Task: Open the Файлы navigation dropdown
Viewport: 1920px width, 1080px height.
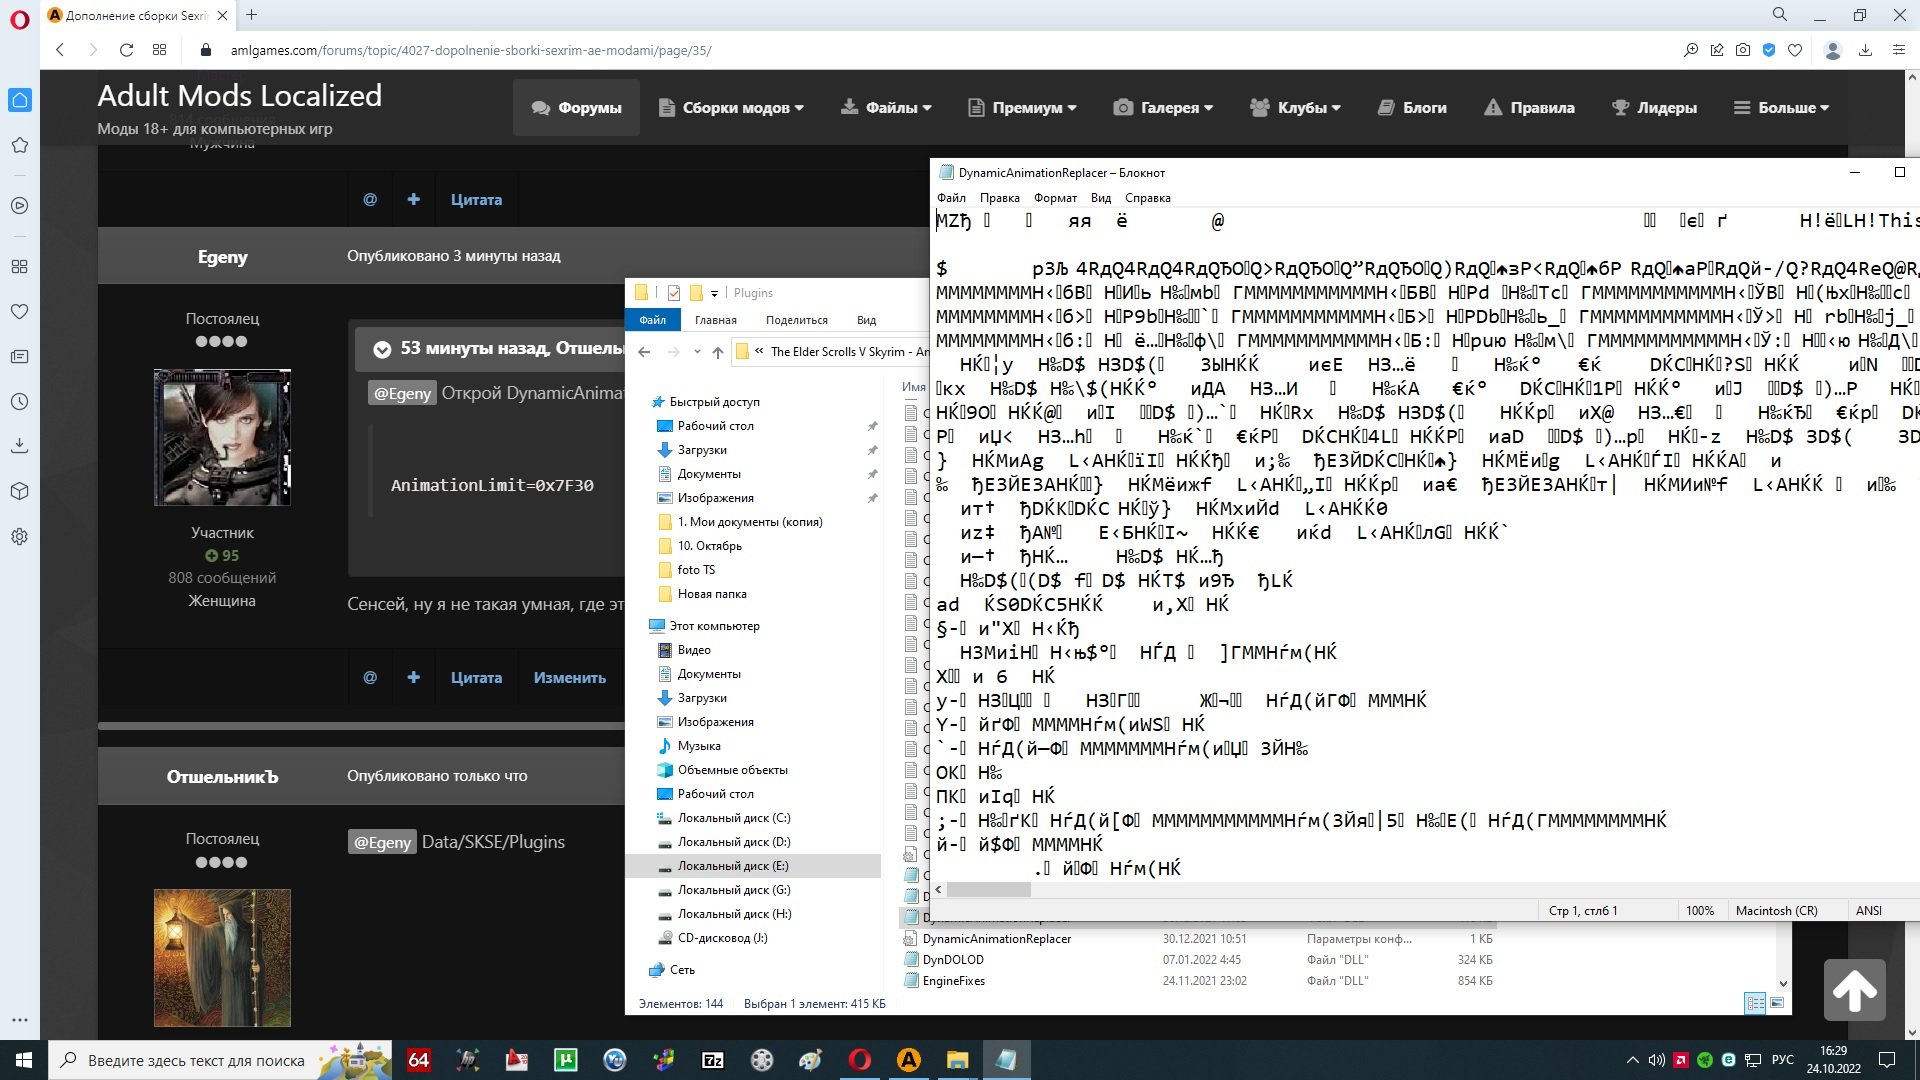Action: (x=886, y=108)
